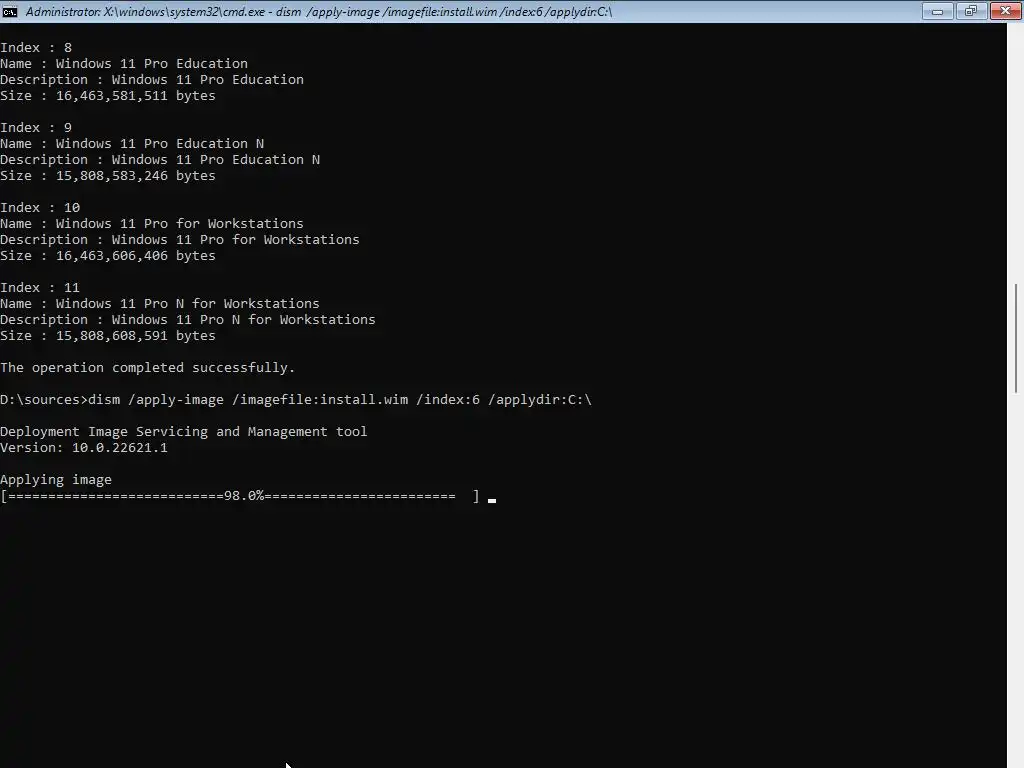Click 'Description : Windows 11 Pro for Workstations'

pos(180,240)
